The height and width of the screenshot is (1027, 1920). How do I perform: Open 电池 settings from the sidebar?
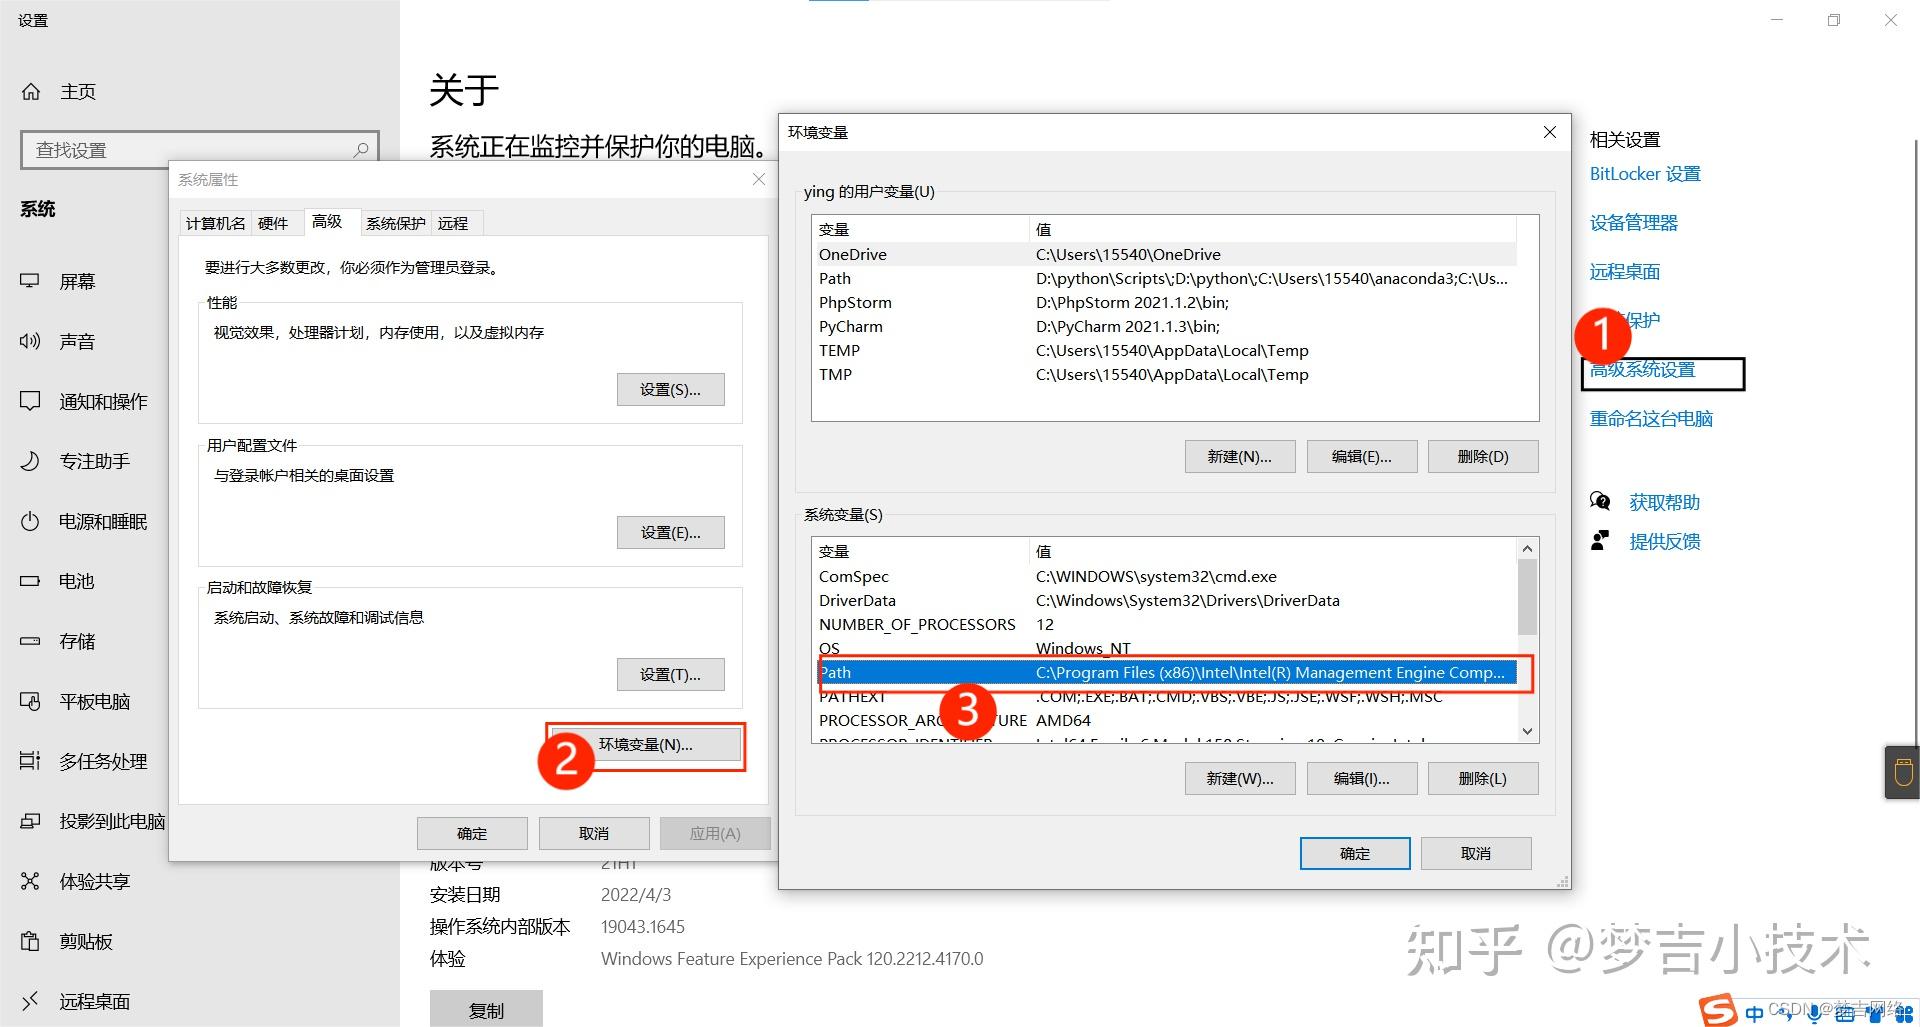pos(76,581)
